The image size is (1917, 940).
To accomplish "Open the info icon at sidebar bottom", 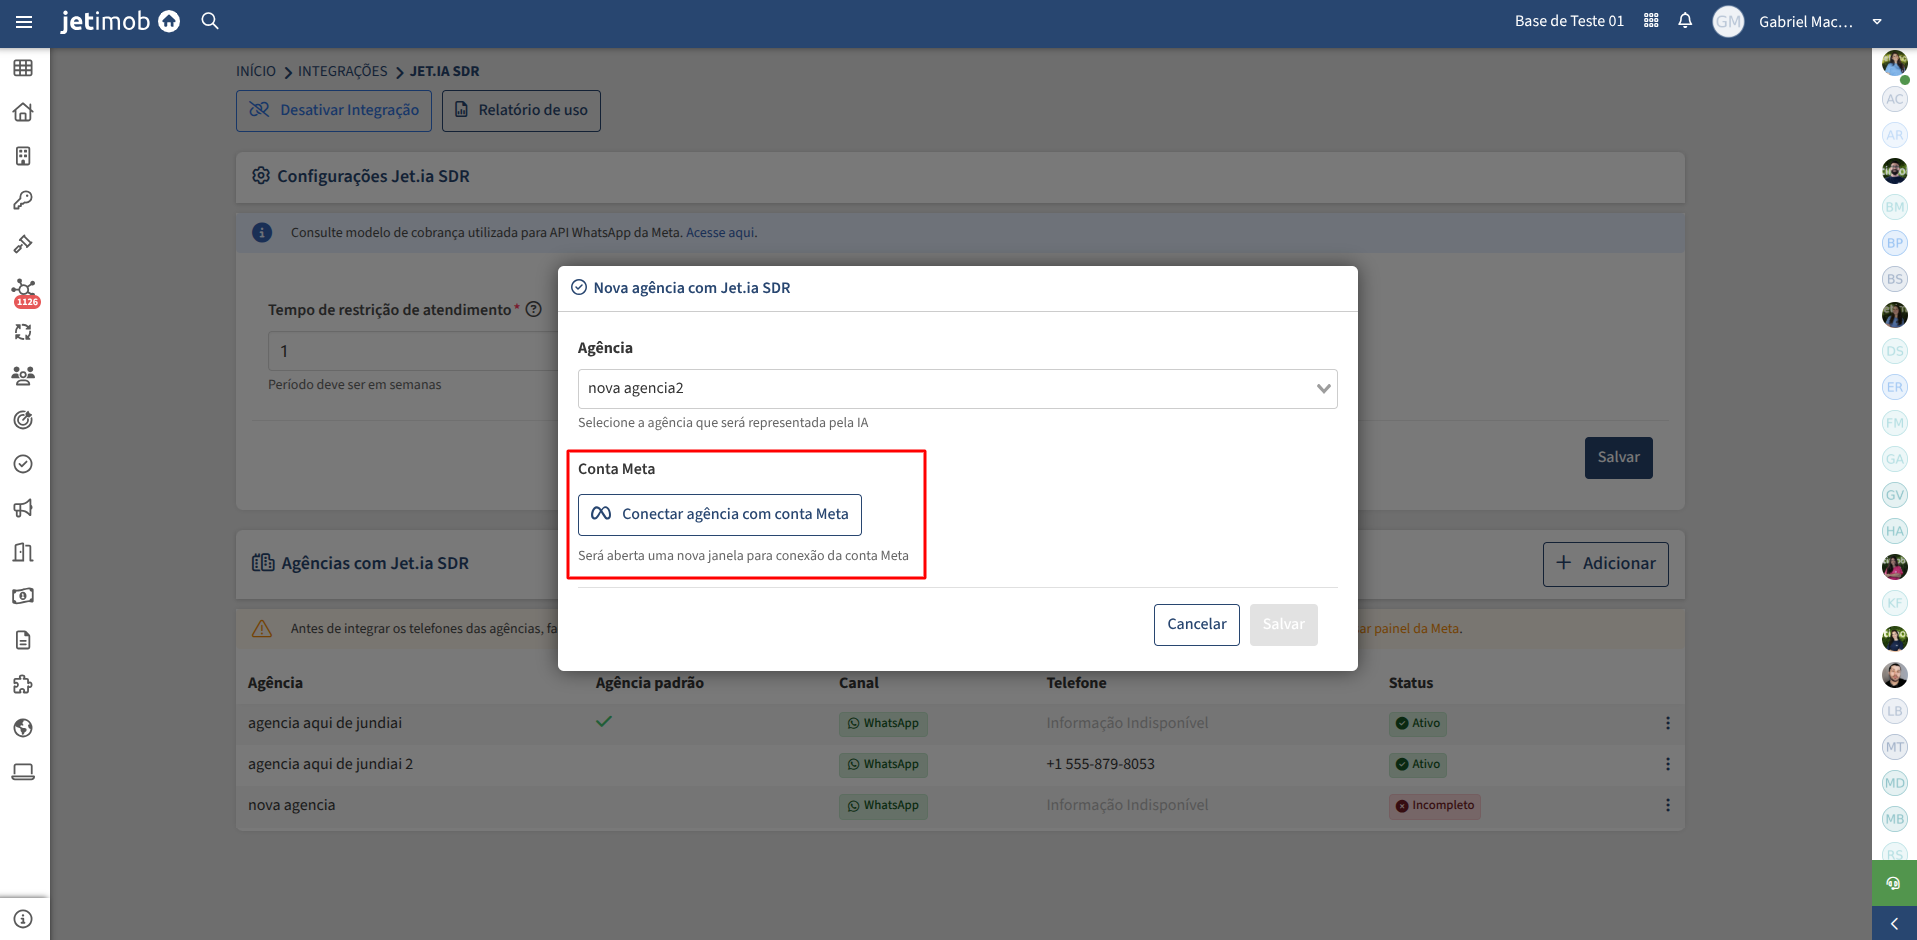I will [x=23, y=919].
